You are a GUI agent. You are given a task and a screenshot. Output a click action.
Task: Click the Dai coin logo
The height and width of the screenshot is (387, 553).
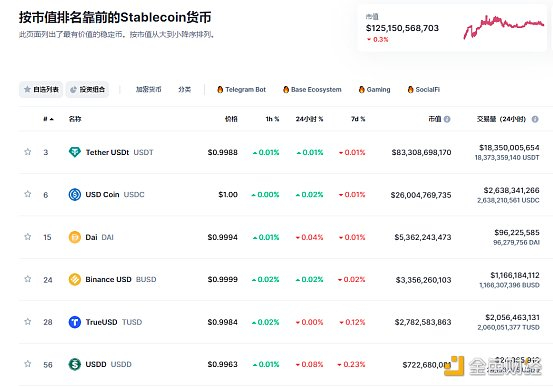pos(74,237)
